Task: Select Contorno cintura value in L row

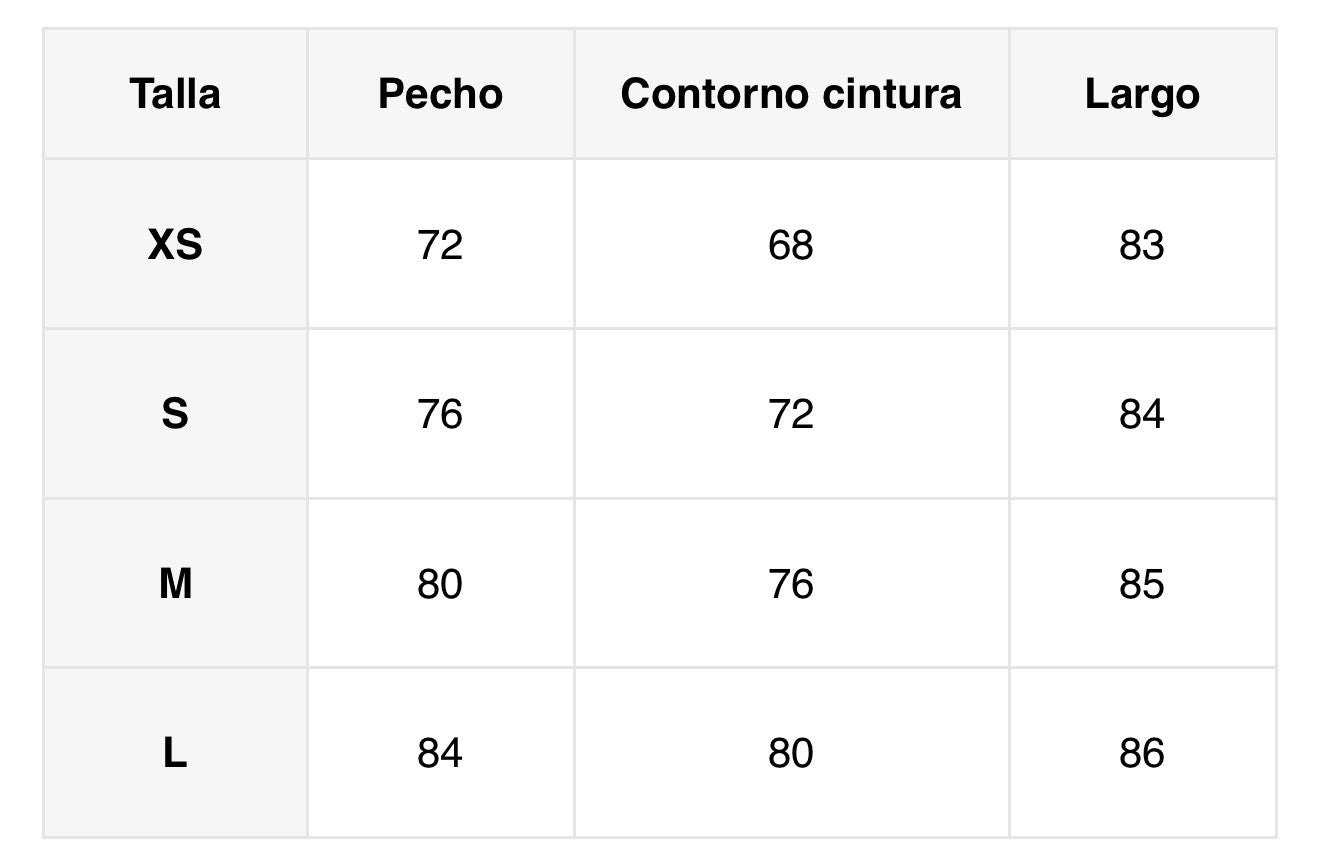Action: tap(791, 753)
